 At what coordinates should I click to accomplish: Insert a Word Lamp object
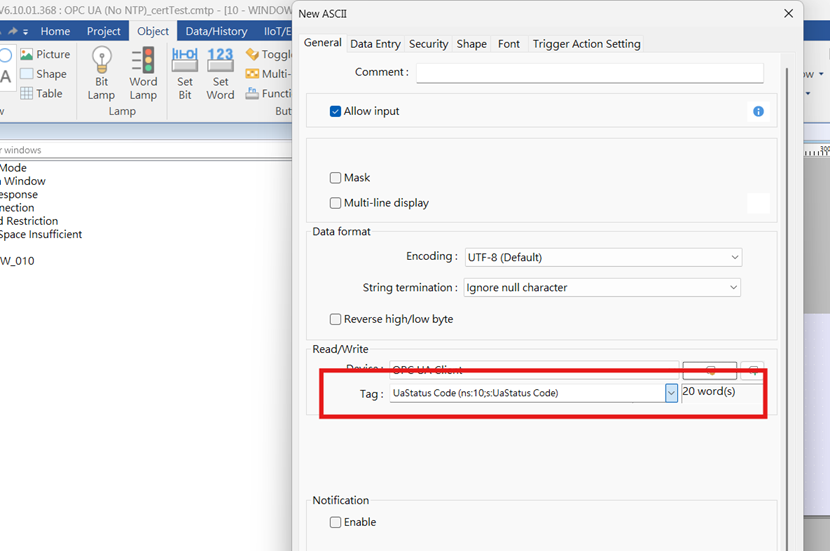tap(143, 74)
